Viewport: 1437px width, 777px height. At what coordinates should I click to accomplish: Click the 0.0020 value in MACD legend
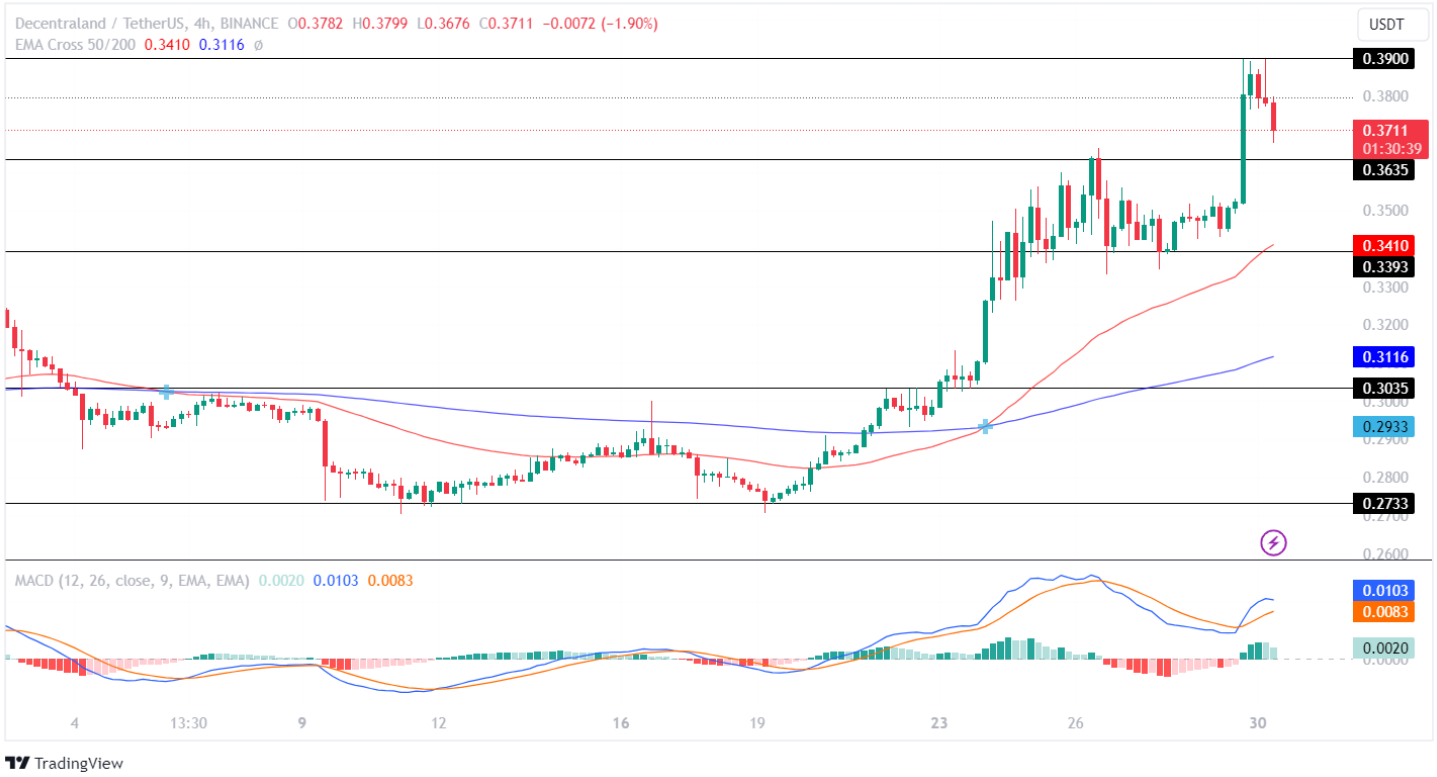click(279, 580)
